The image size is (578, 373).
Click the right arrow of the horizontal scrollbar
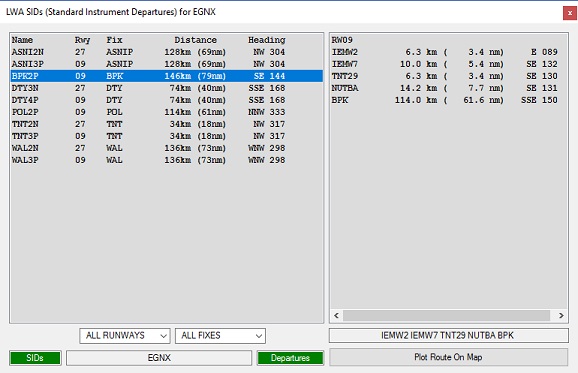pyautogui.click(x=561, y=316)
